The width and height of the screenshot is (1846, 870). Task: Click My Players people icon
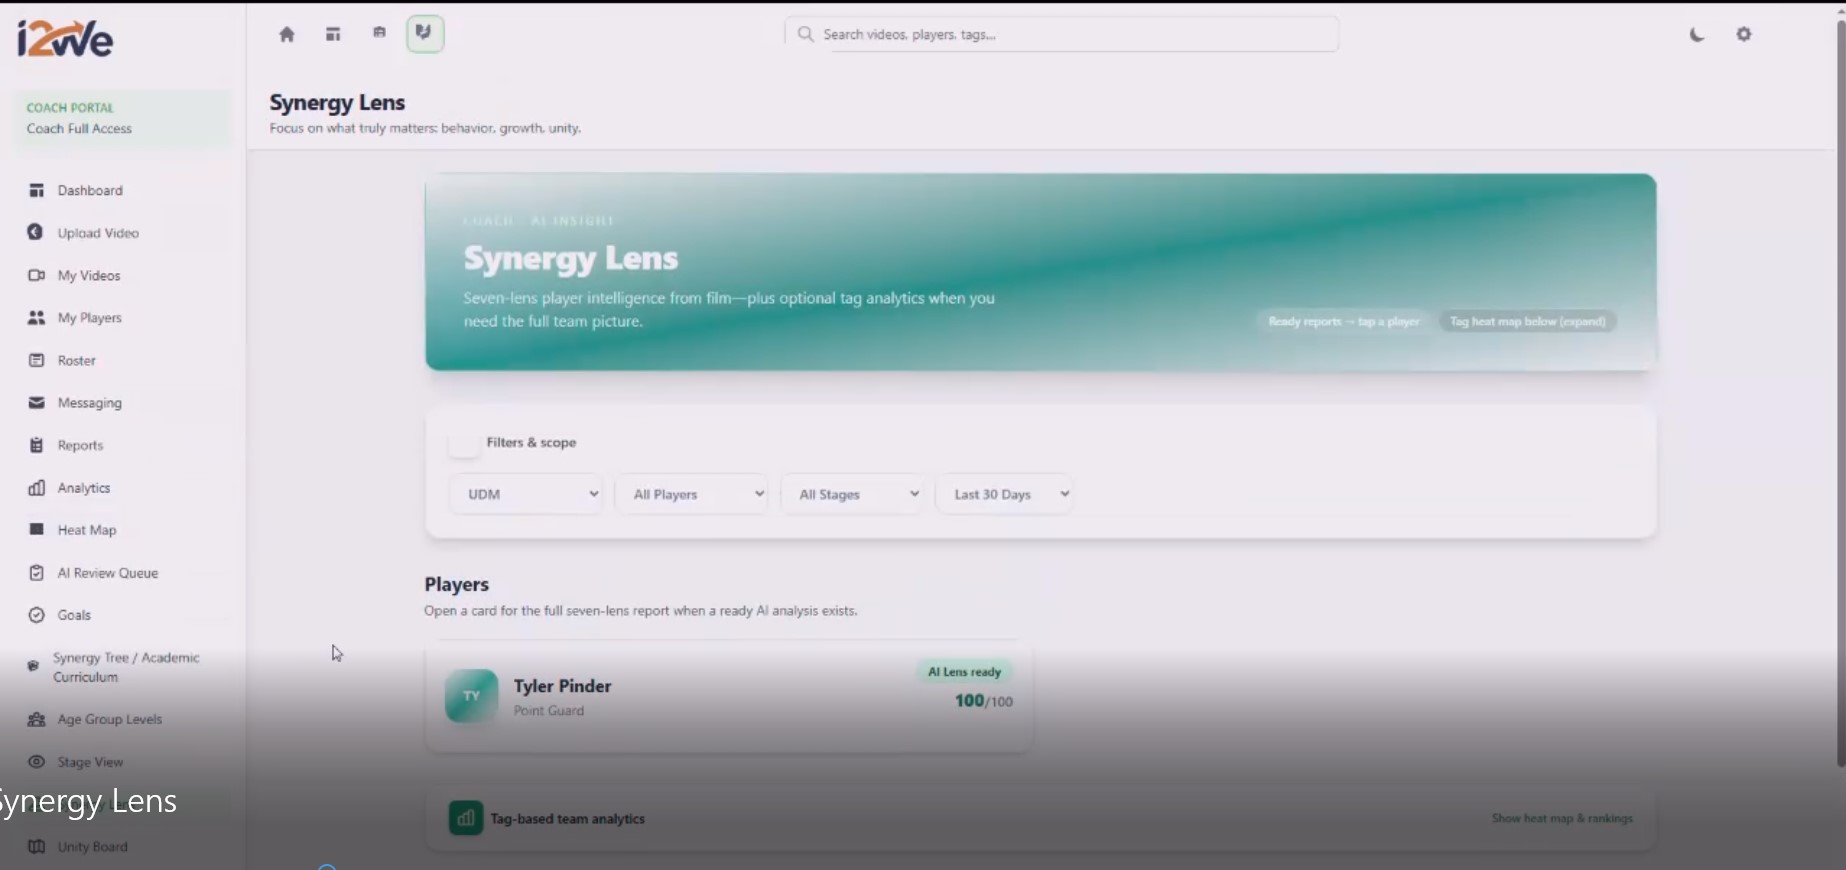37,317
